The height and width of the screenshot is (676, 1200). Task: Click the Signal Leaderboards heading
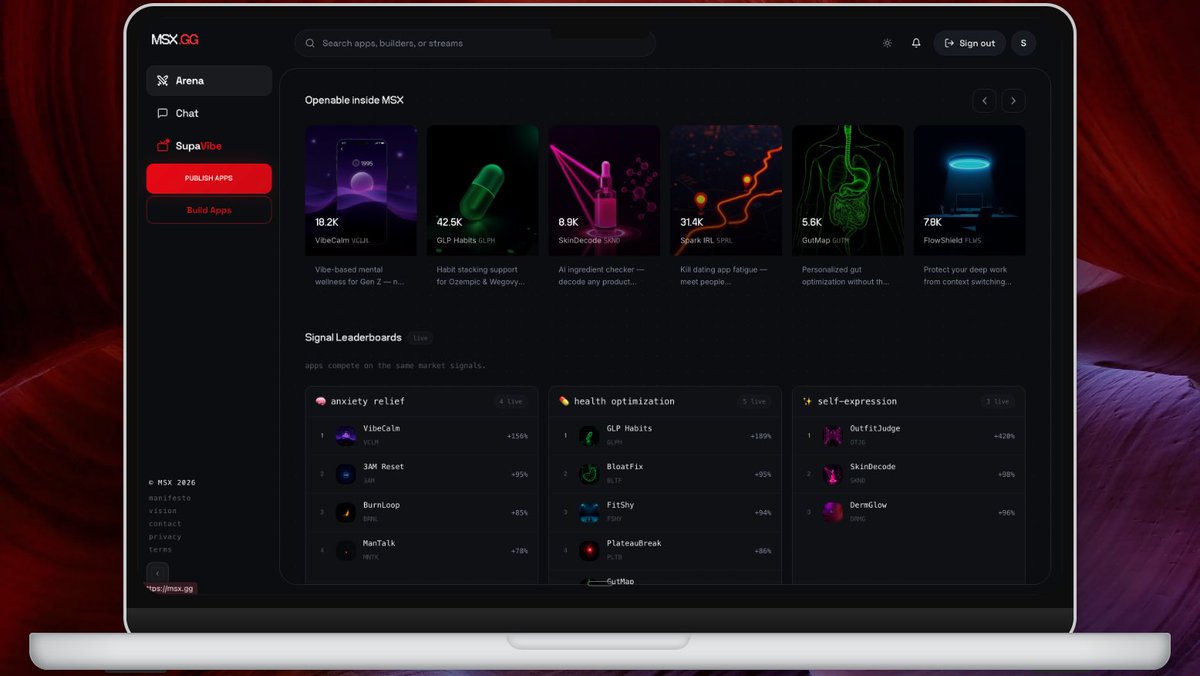[353, 338]
